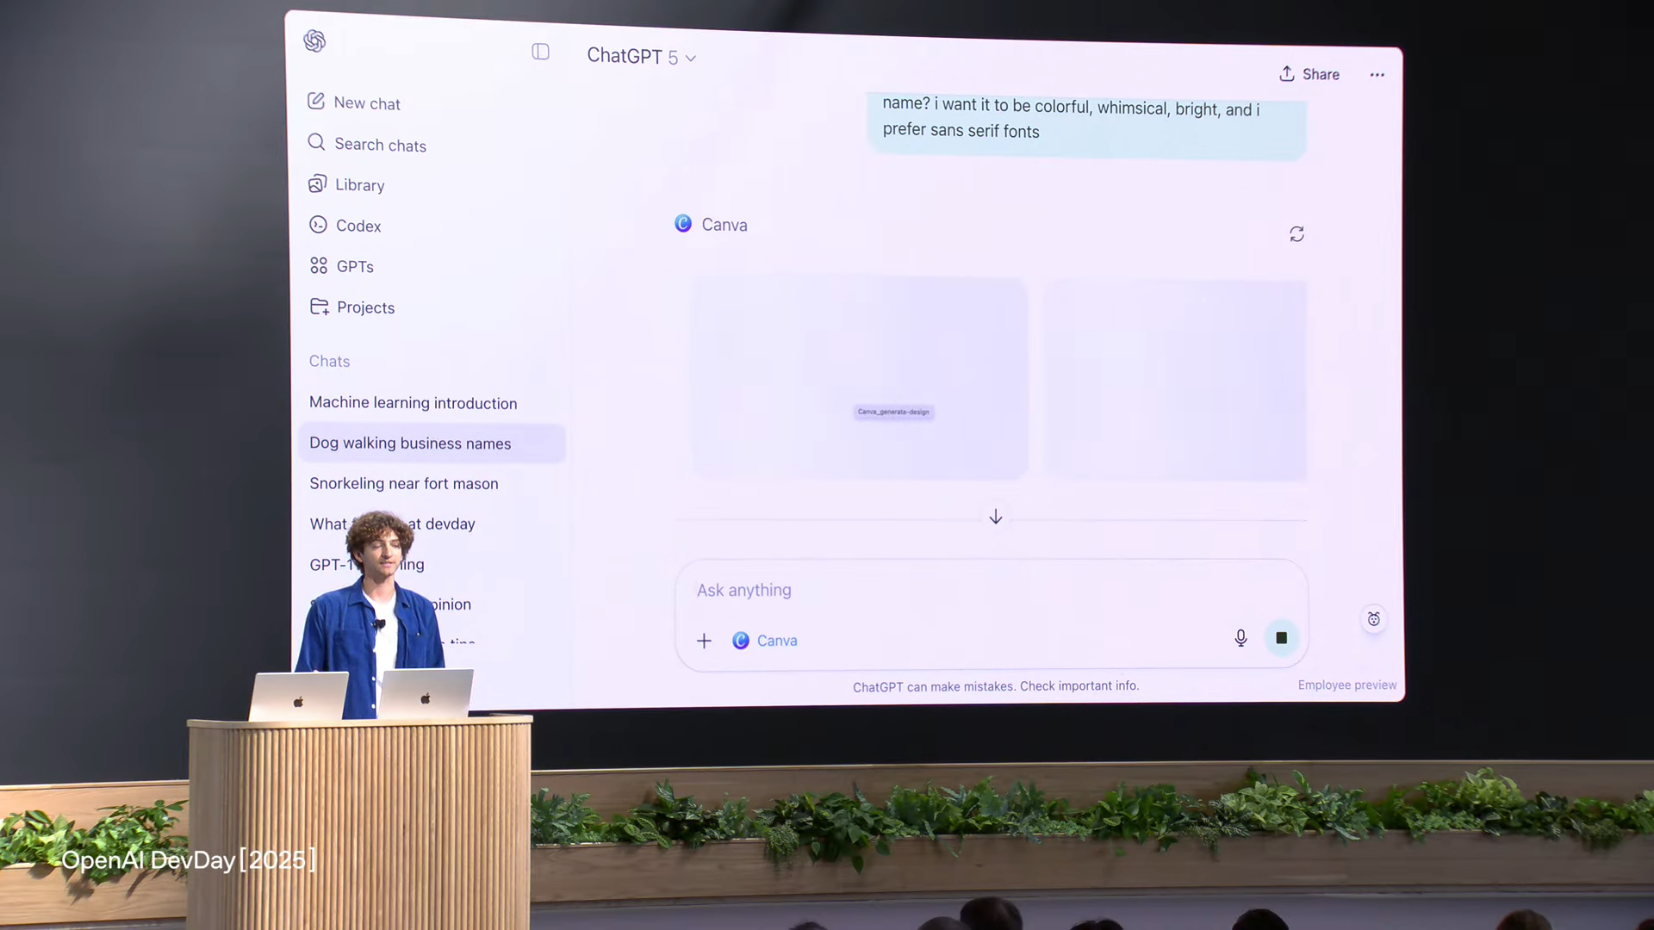Click the plus attach icon in composer
1654x930 pixels.
[704, 641]
